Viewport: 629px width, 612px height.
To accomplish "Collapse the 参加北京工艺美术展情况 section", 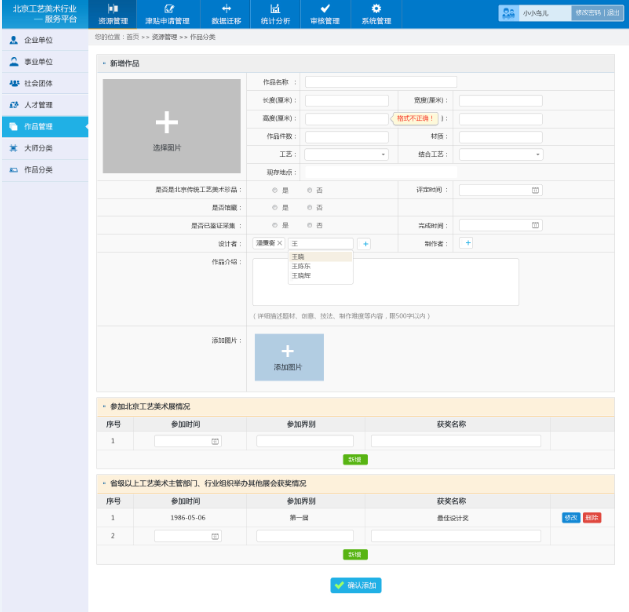I will (104, 407).
